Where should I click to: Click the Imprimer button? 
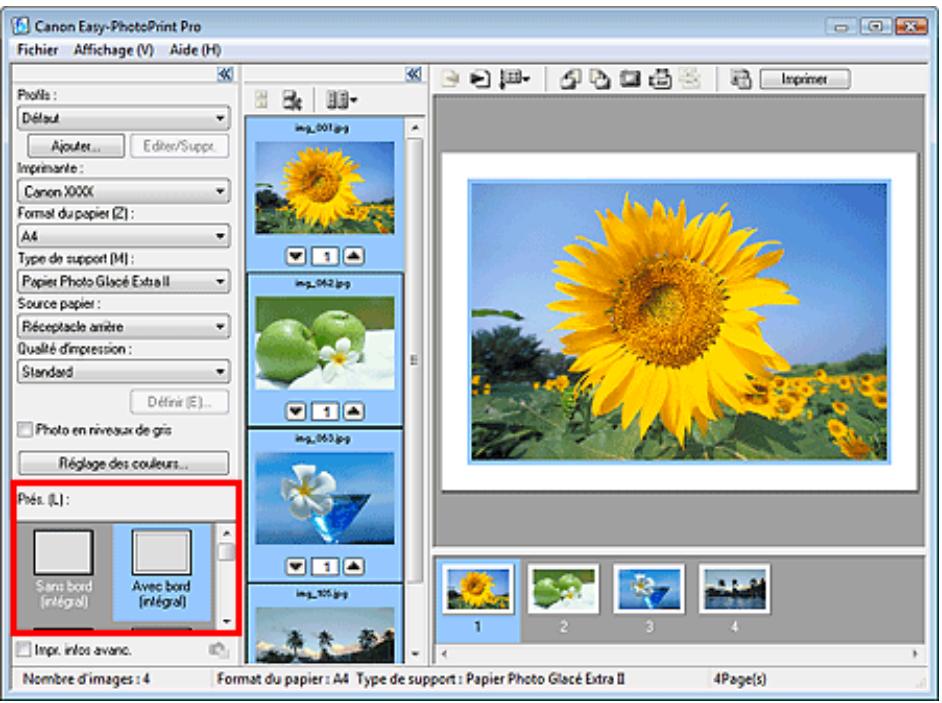pos(804,79)
